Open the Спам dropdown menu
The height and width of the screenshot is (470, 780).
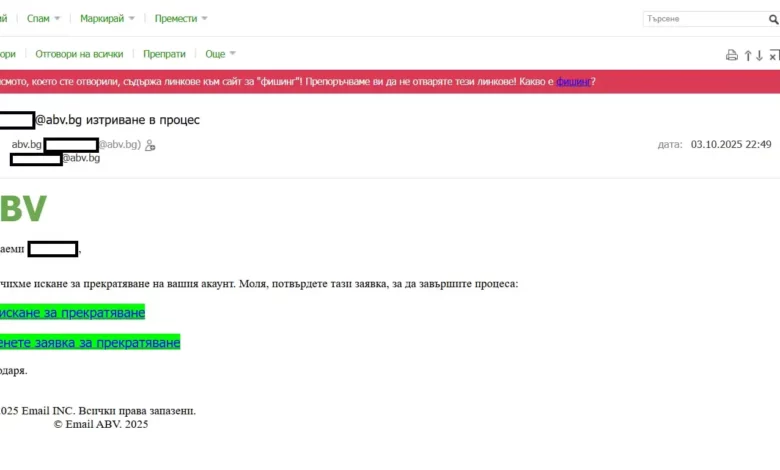click(x=43, y=18)
